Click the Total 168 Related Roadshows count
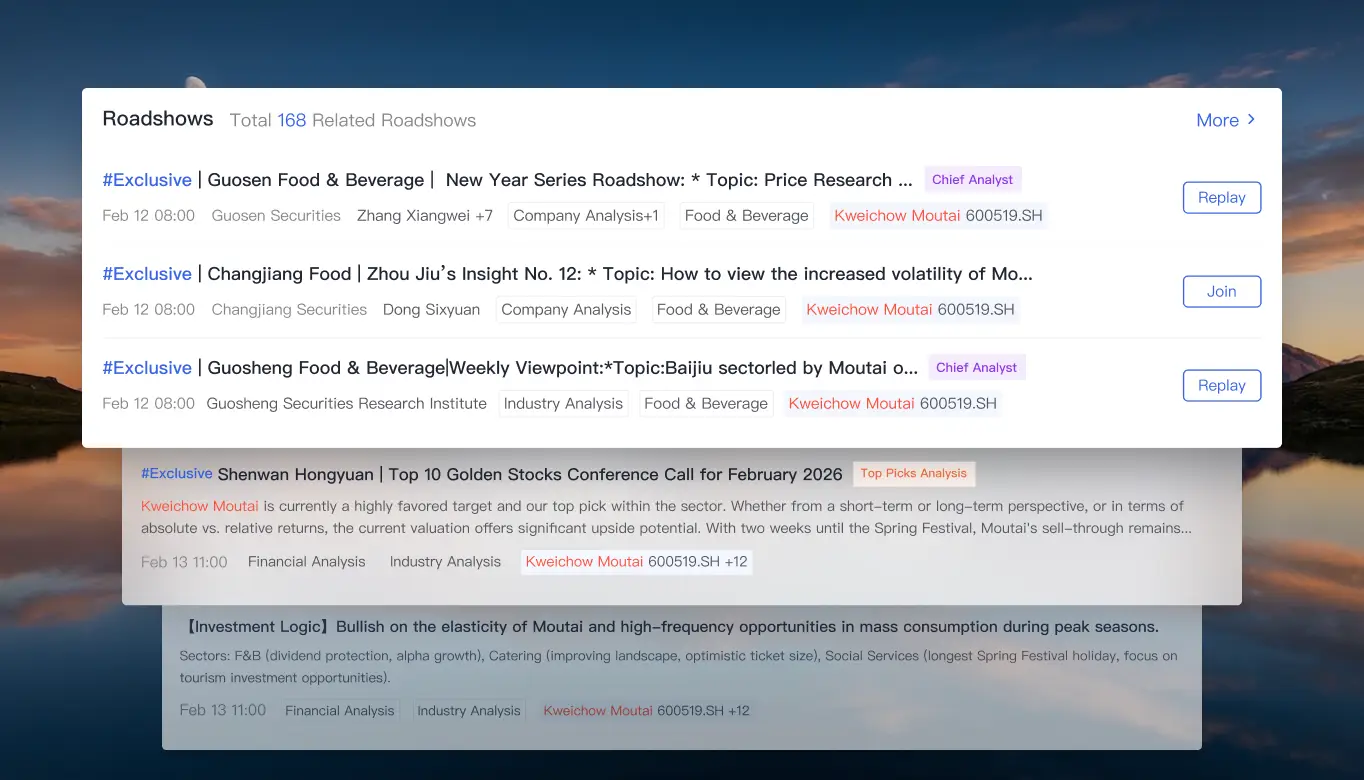Image resolution: width=1364 pixels, height=780 pixels. (353, 120)
